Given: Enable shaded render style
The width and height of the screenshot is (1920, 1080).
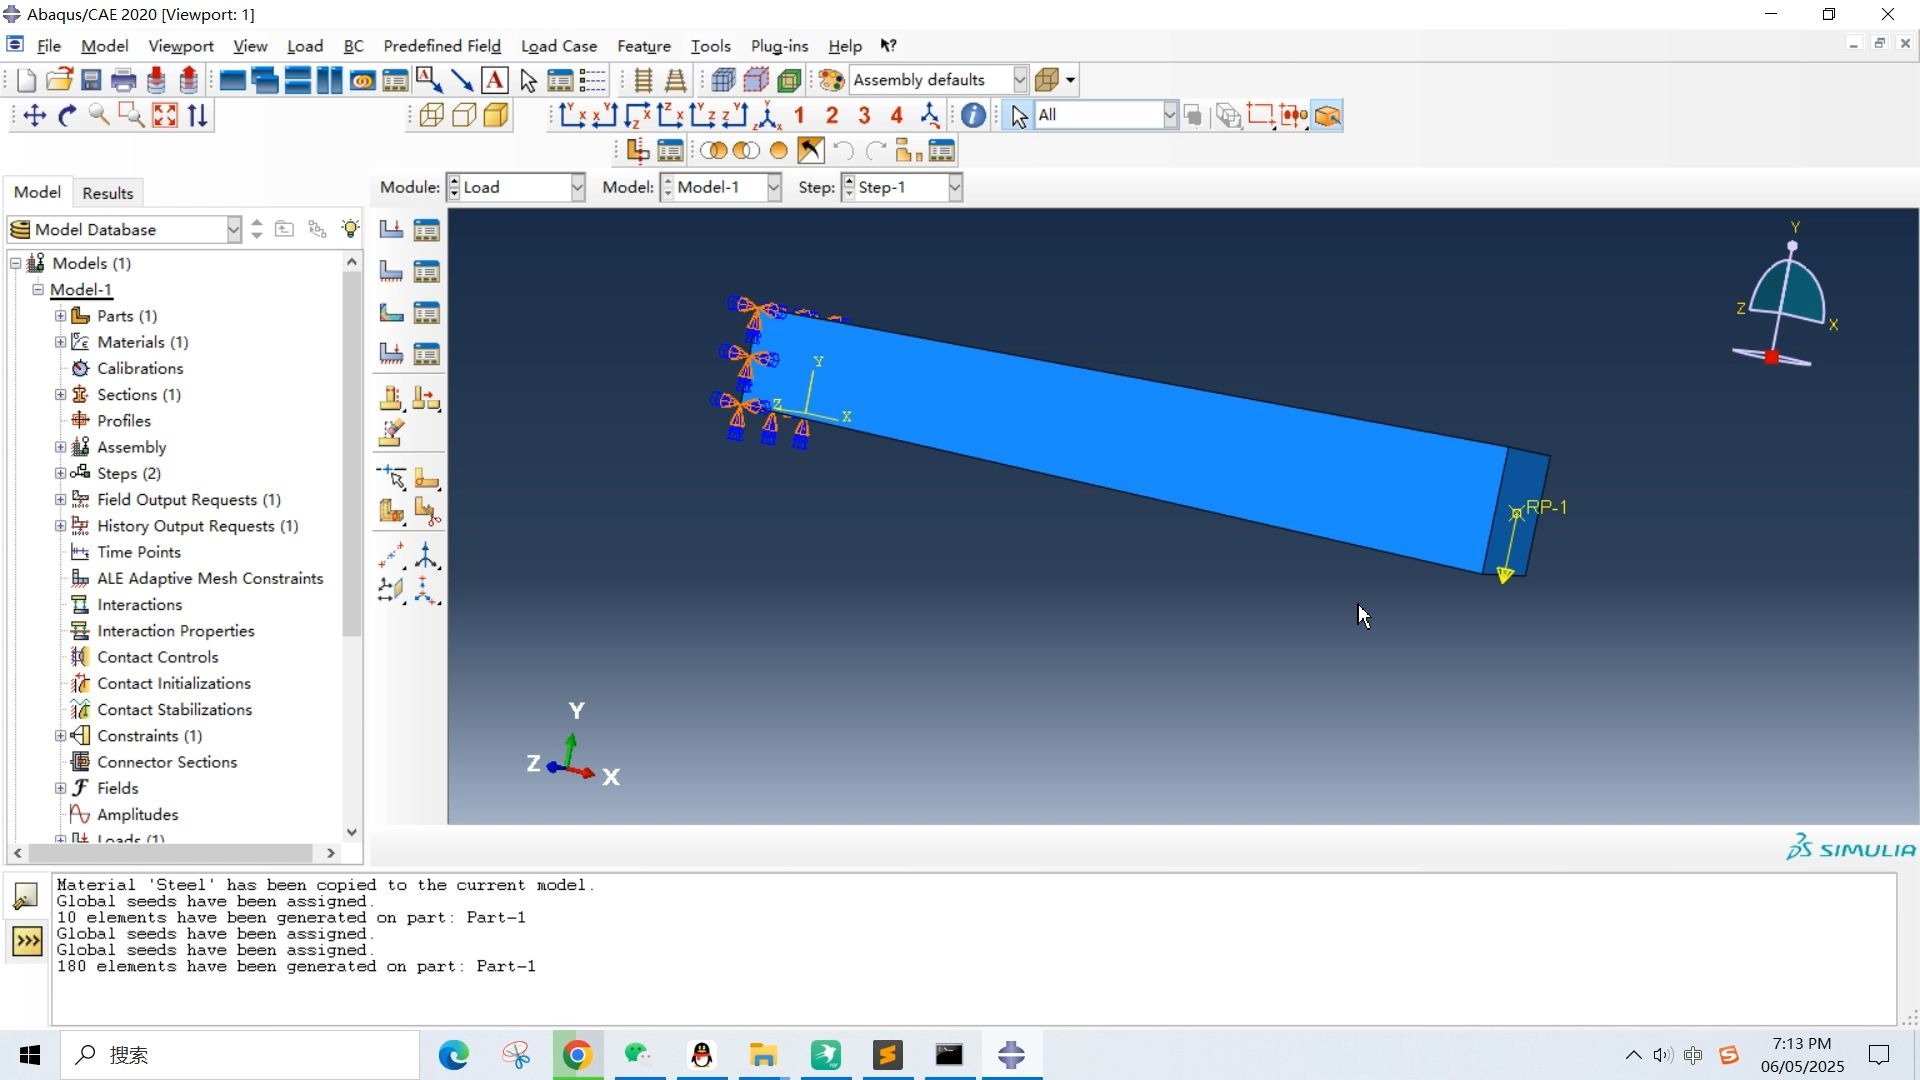Looking at the screenshot, I should 496,116.
